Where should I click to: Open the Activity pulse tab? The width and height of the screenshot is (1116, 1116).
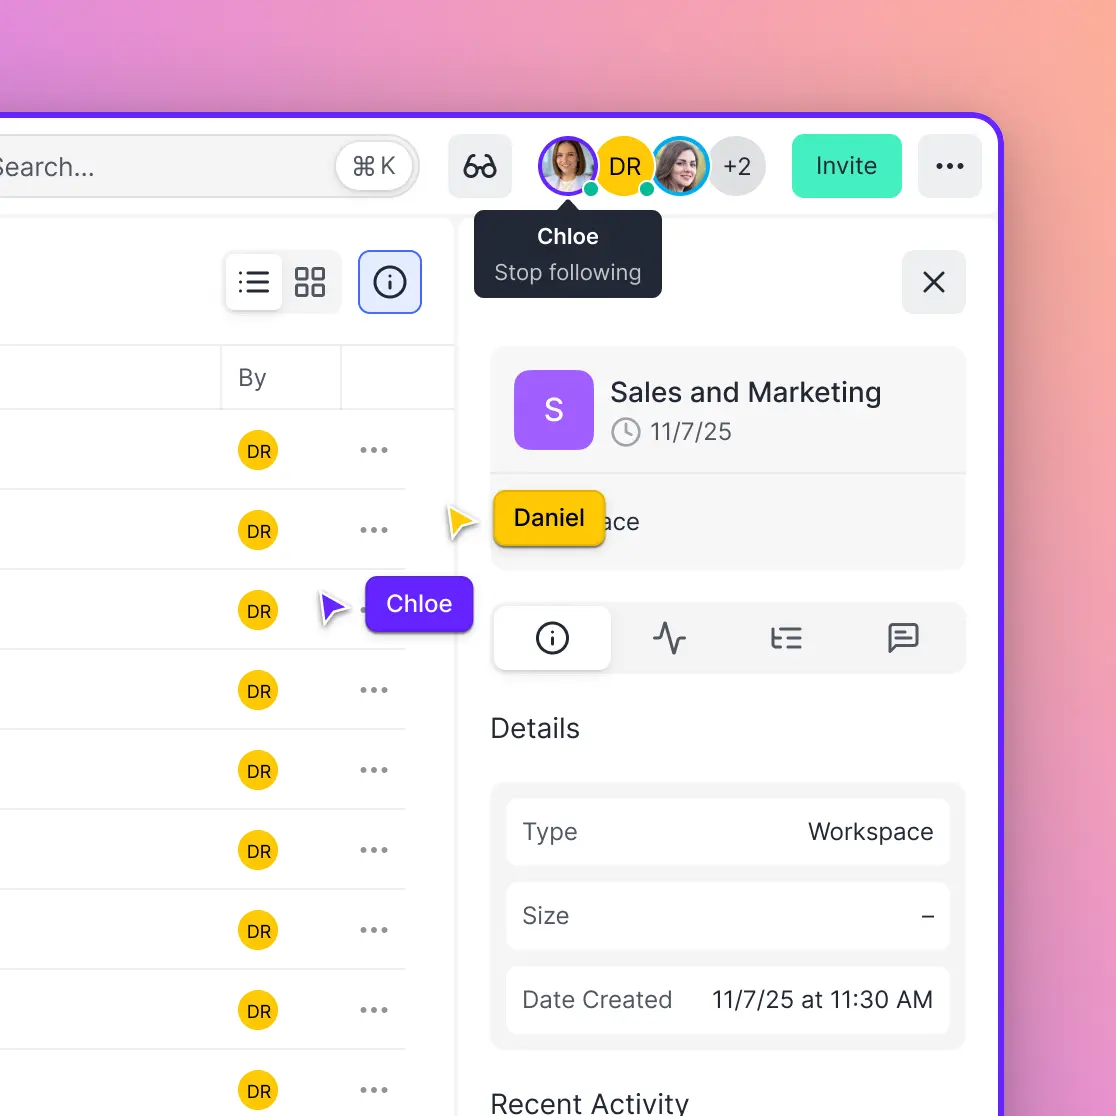669,638
